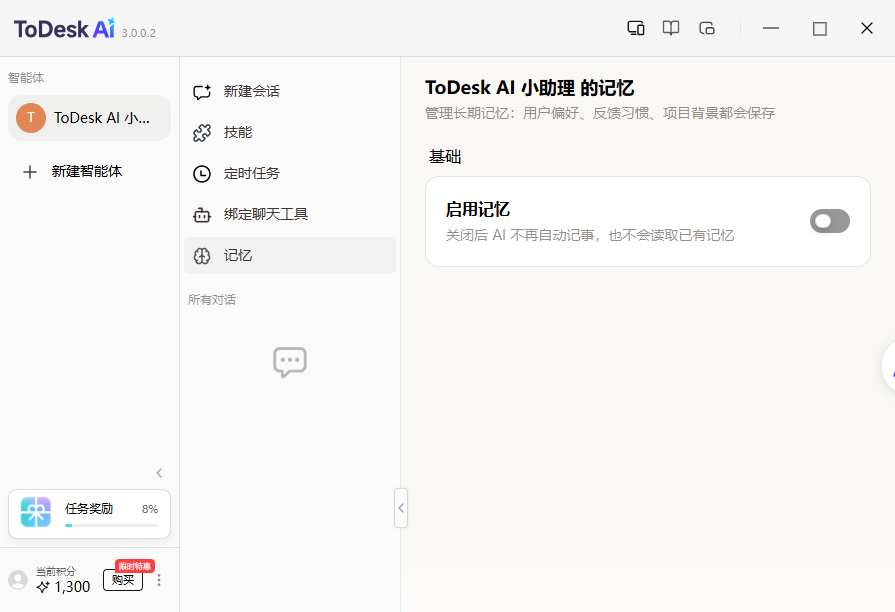Open the three-dot more options menu
The width and height of the screenshot is (895, 612).
tap(159, 580)
